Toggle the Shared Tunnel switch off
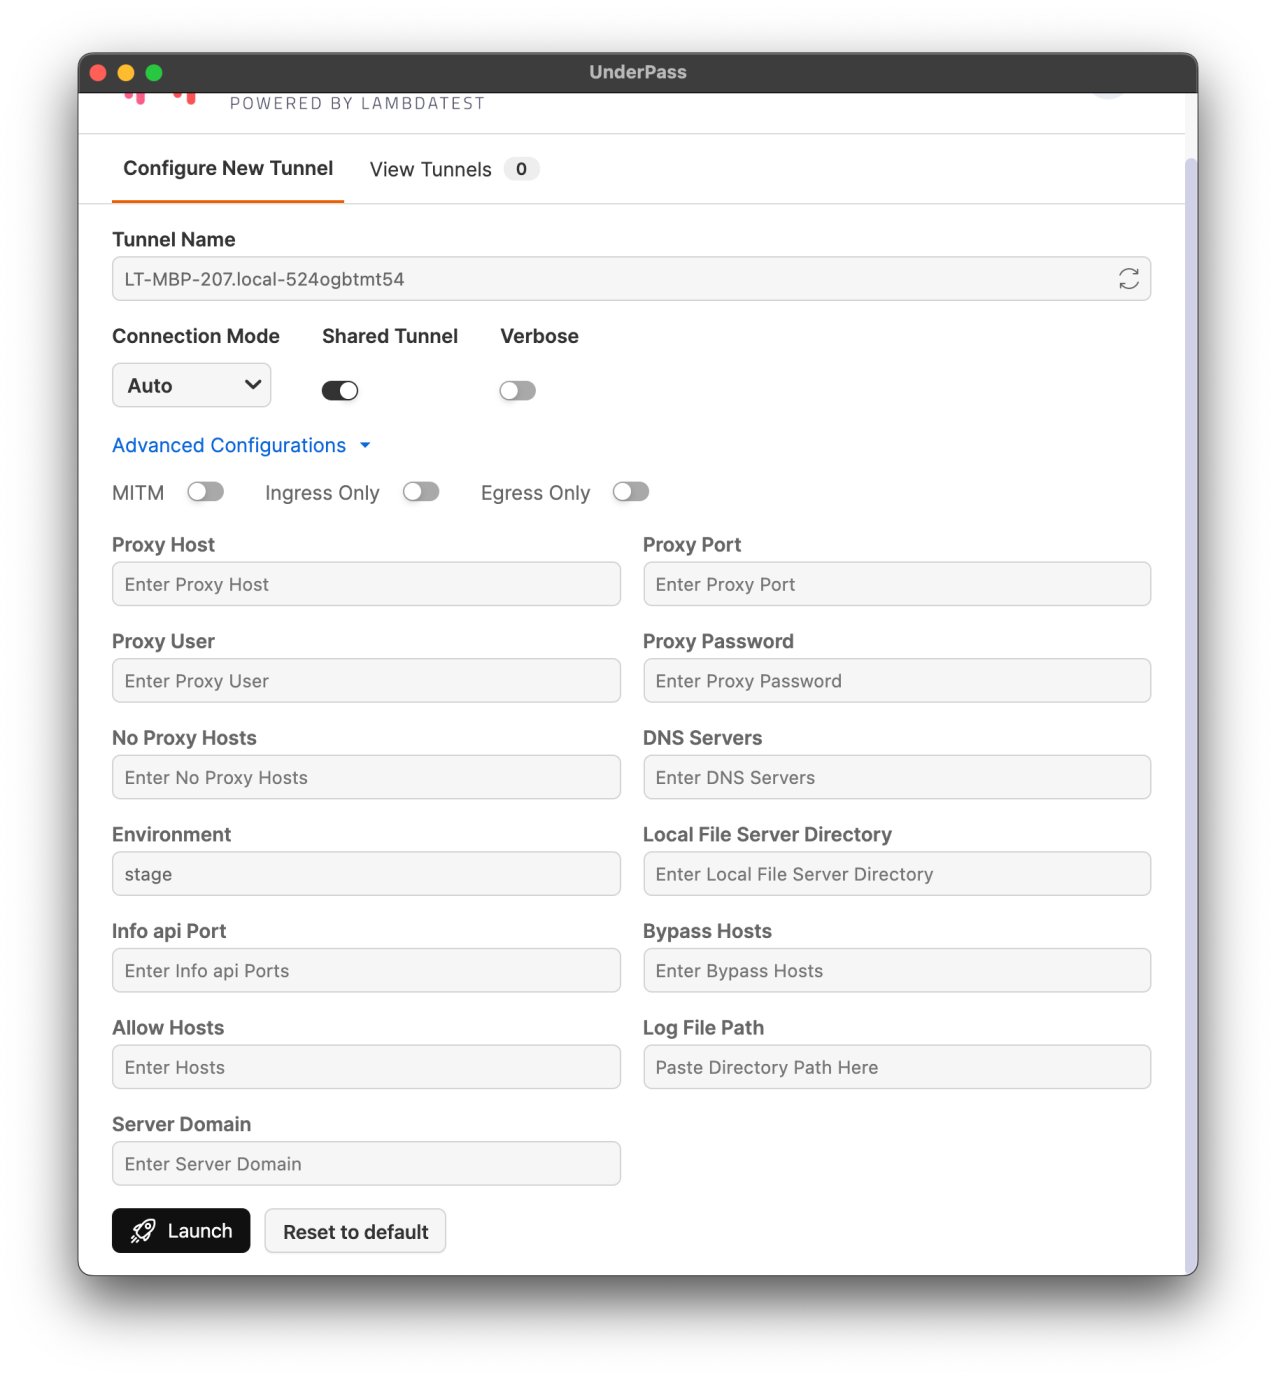Viewport: 1276px width, 1379px height. coord(340,390)
